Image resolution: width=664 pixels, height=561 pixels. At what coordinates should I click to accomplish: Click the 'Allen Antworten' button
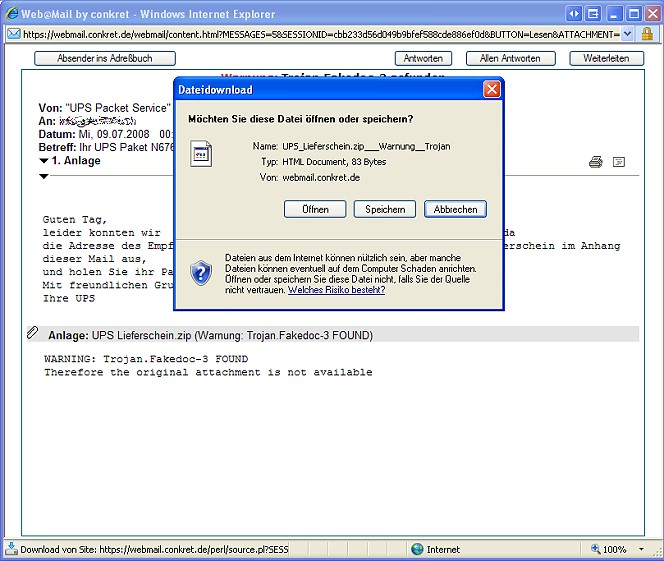pyautogui.click(x=510, y=58)
